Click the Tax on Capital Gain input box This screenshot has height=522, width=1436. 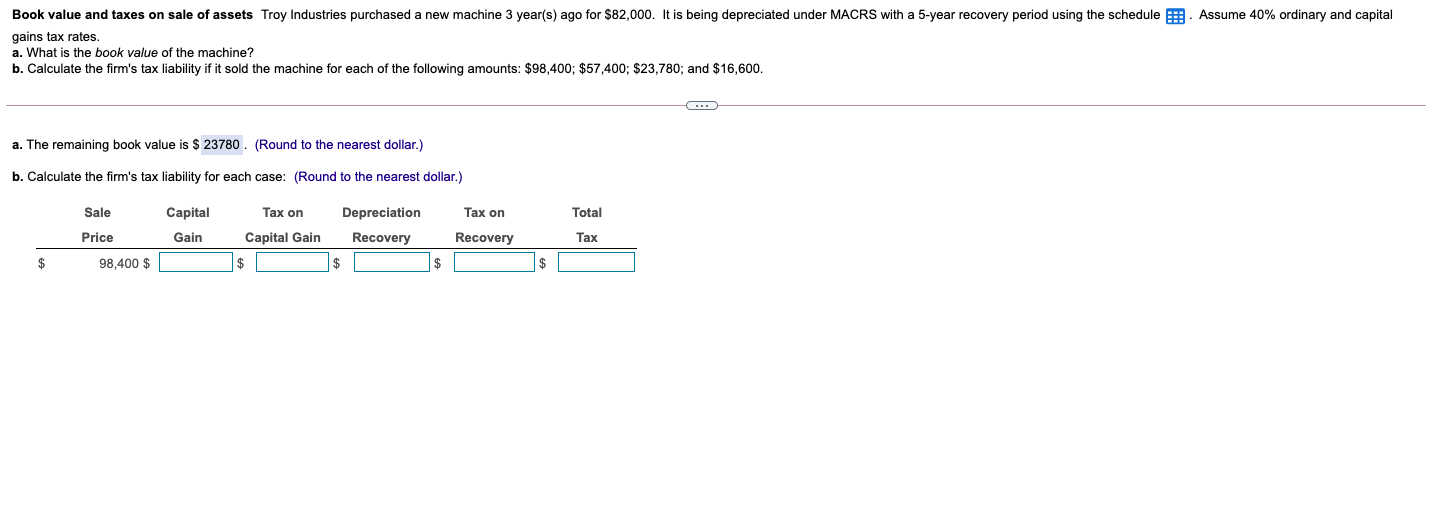(293, 262)
